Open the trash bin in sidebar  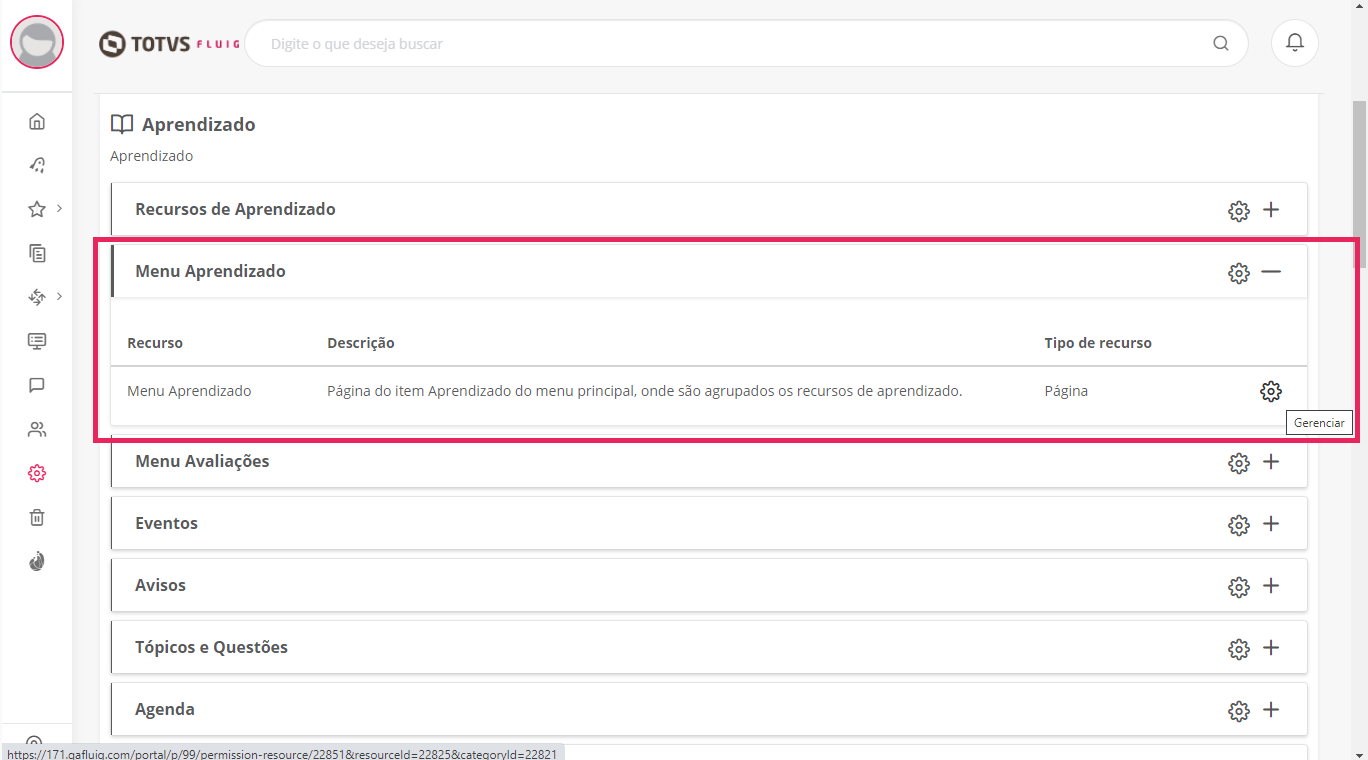(x=37, y=517)
